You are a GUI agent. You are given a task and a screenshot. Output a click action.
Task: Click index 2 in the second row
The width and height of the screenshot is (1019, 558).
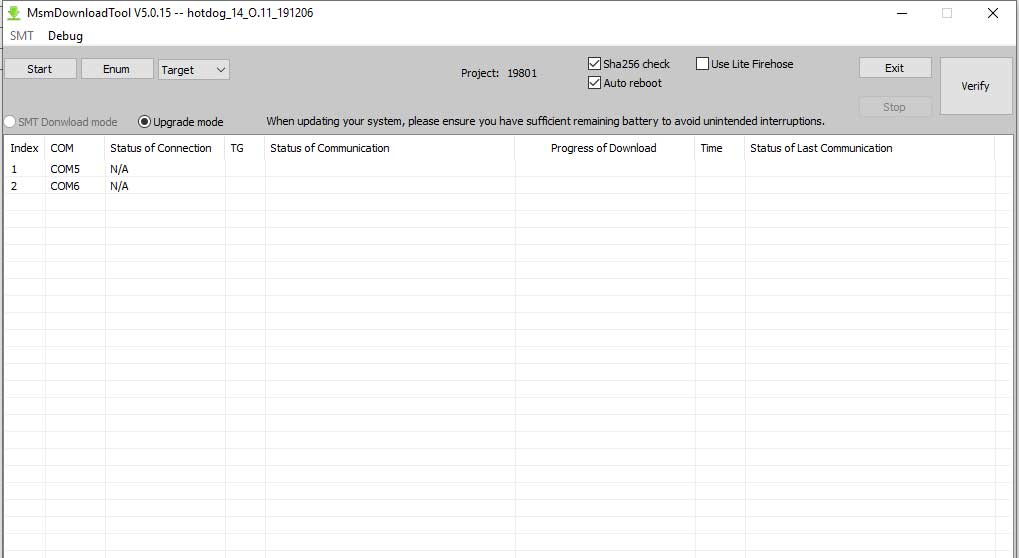coord(14,186)
